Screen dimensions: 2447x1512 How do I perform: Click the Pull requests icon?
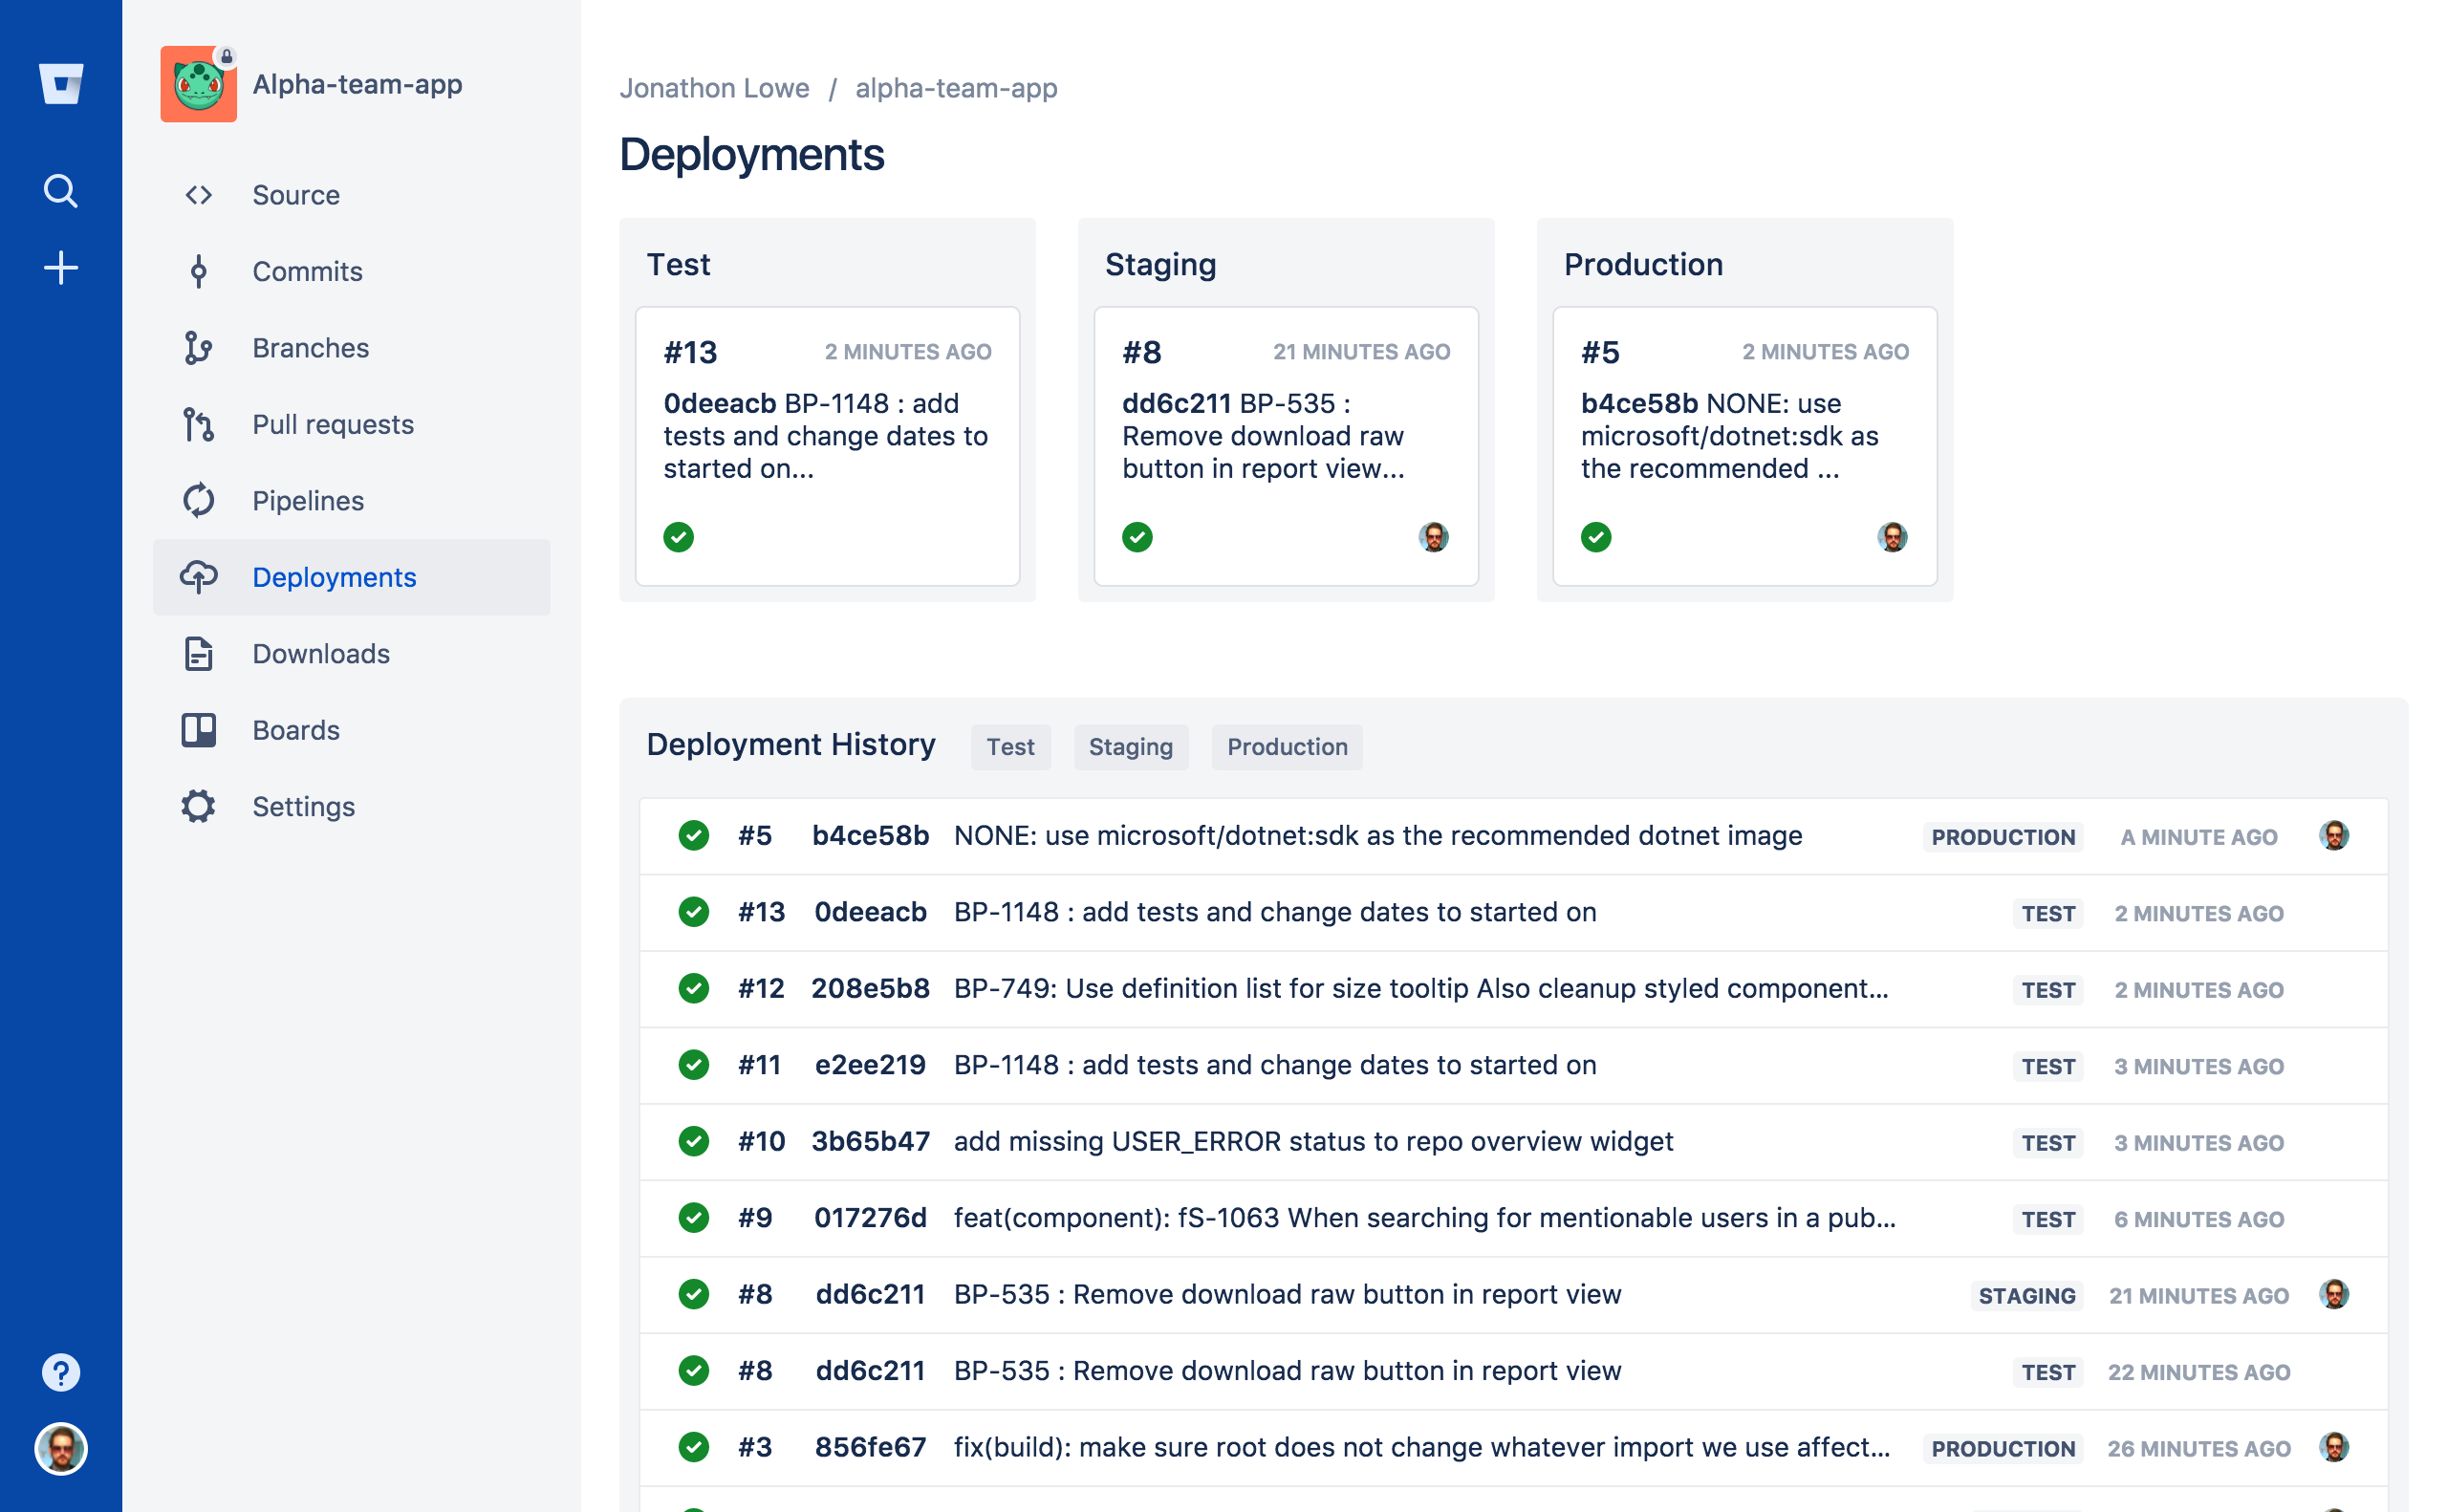click(x=198, y=424)
